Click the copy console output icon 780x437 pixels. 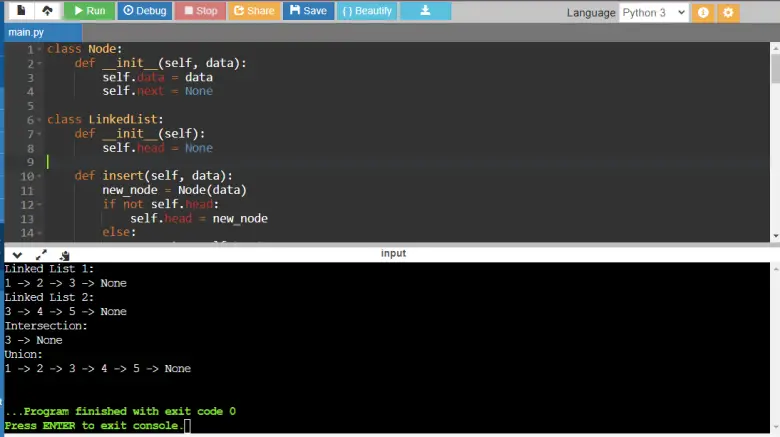(x=64, y=255)
